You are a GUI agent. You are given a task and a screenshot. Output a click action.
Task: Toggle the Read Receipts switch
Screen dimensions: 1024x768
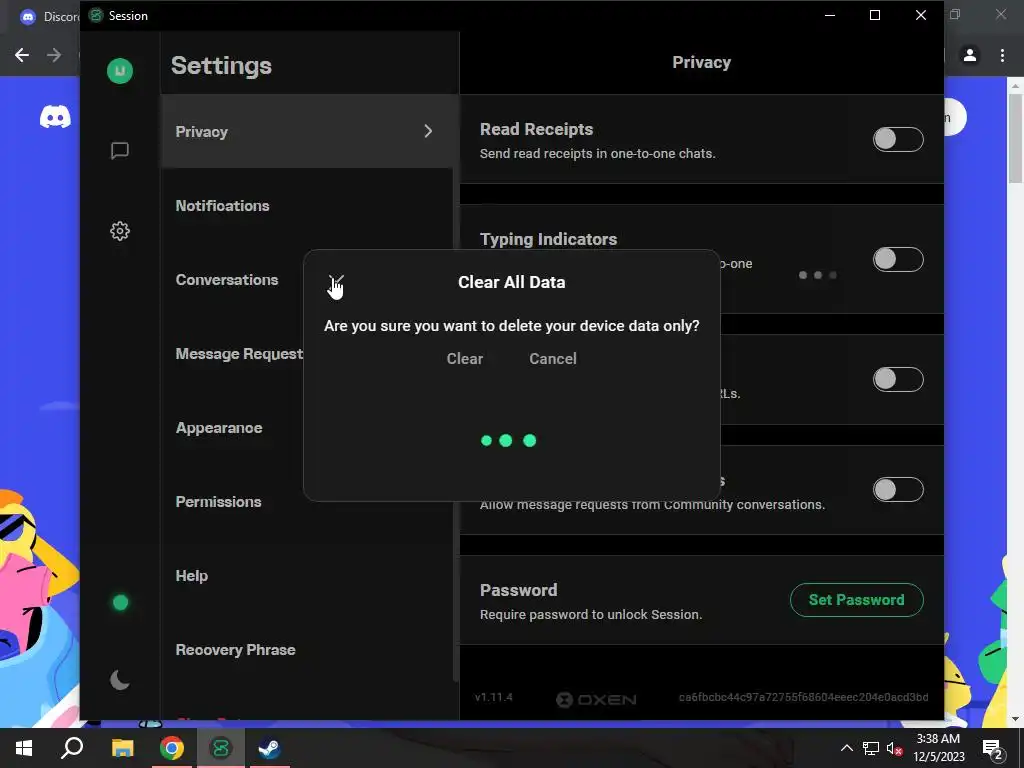(898, 139)
